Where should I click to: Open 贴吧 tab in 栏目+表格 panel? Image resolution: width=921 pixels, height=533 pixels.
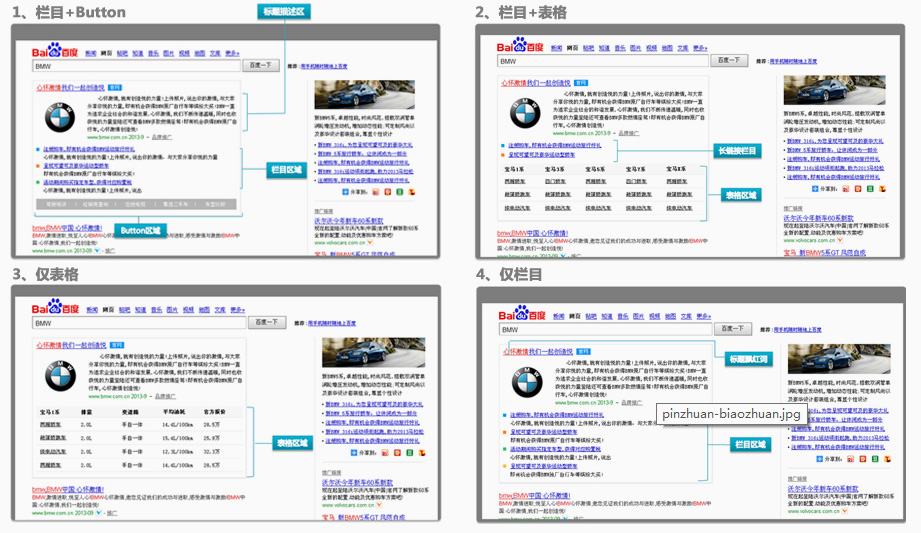coord(589,48)
